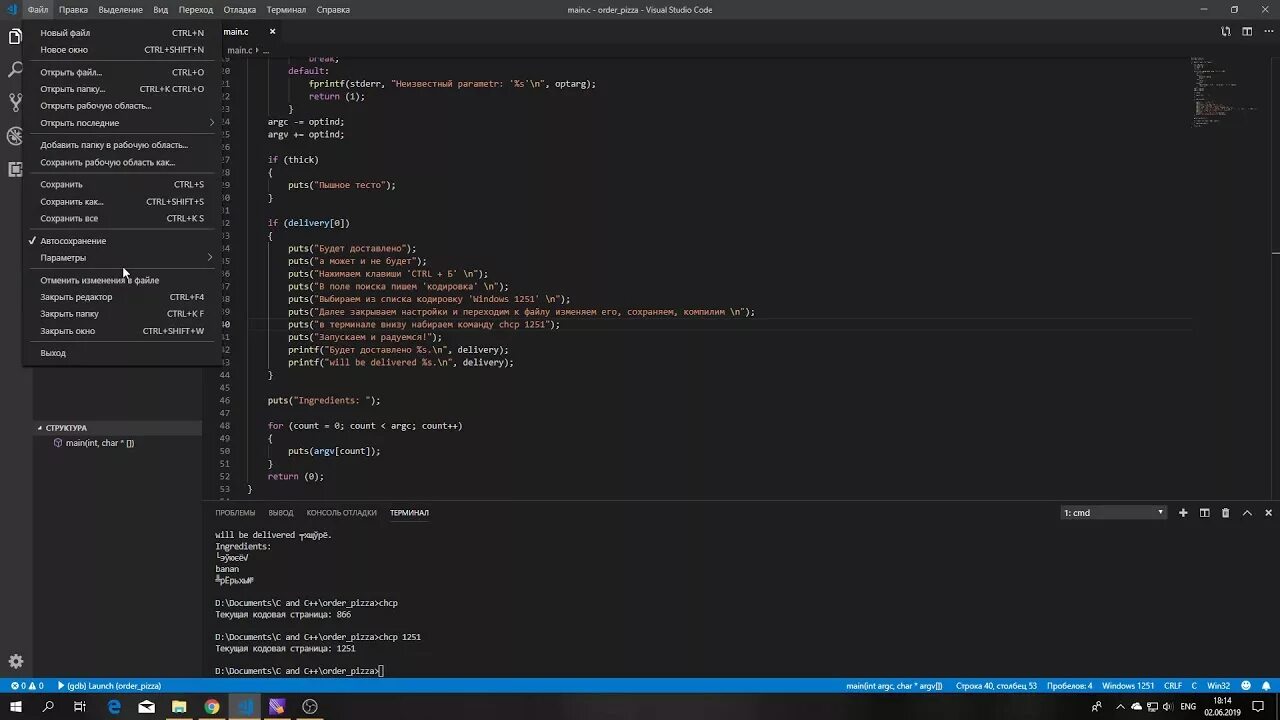Image resolution: width=1280 pixels, height=720 pixels.
Task: Open the Файл menu
Action: coord(38,10)
